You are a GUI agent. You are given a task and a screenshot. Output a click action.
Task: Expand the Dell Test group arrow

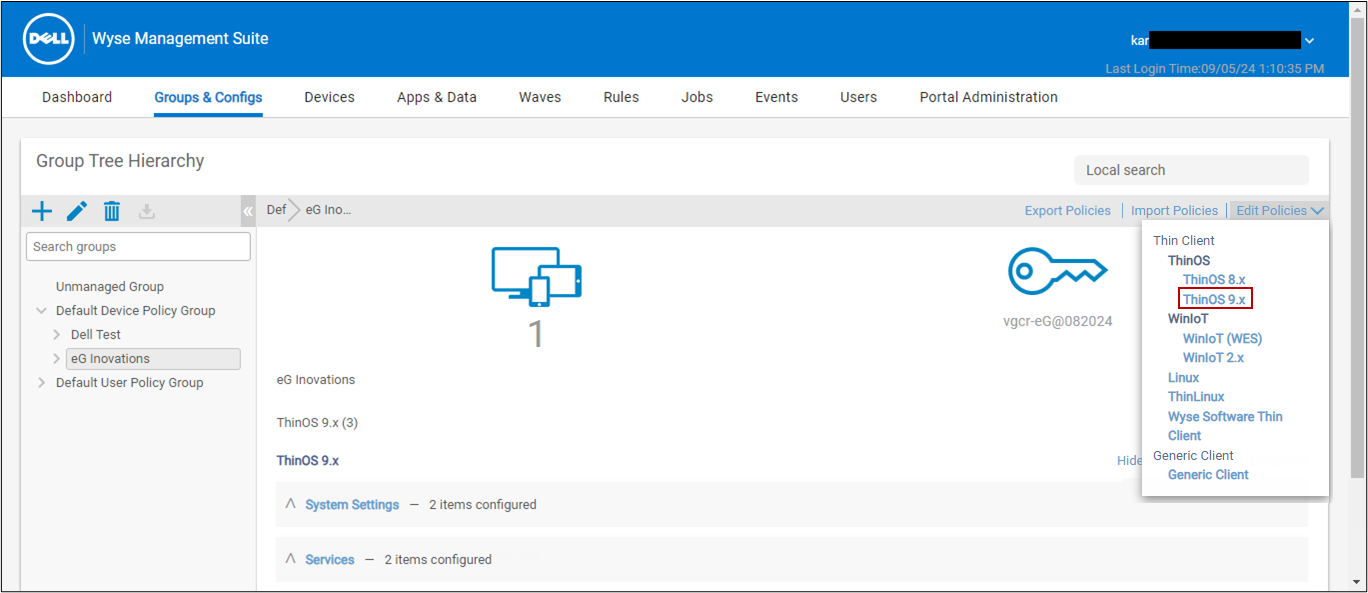click(57, 335)
